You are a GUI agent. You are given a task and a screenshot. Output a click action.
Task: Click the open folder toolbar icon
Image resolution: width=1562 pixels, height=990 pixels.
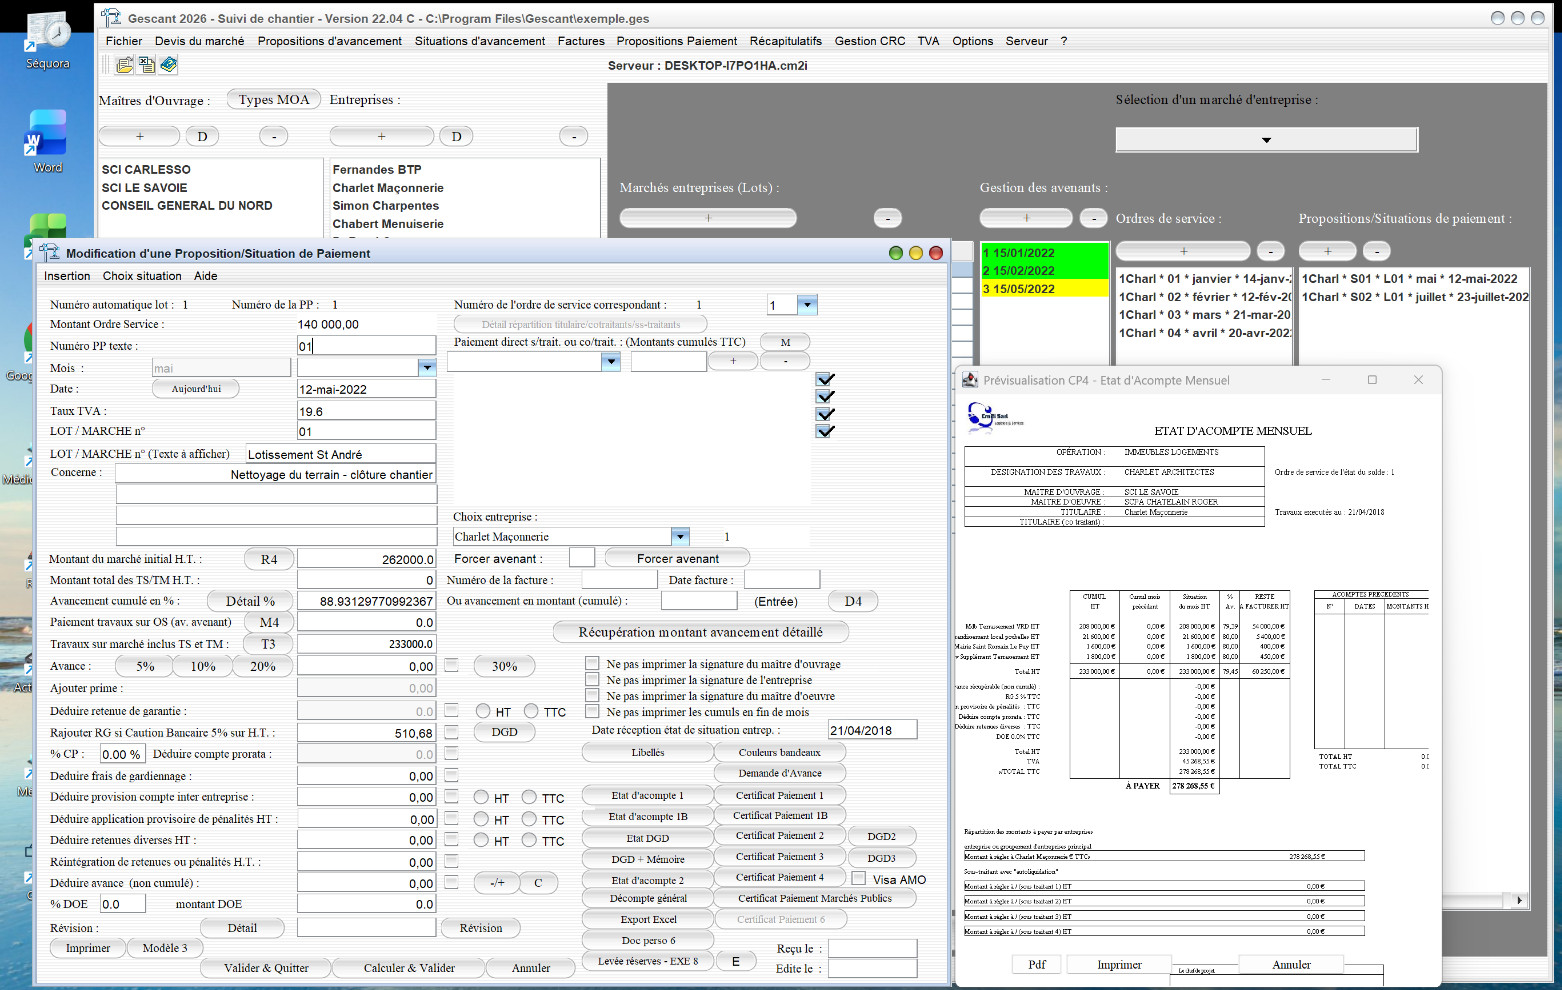click(124, 65)
